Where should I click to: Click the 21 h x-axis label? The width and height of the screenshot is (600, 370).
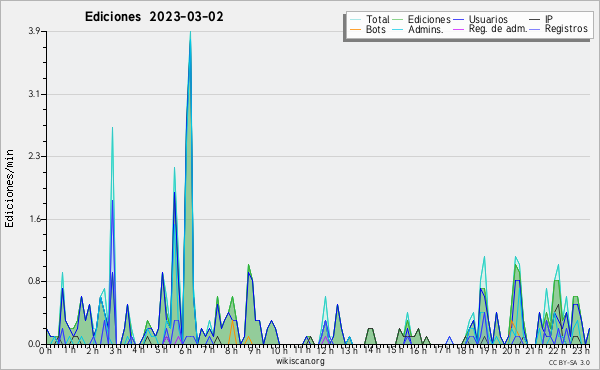[534, 350]
